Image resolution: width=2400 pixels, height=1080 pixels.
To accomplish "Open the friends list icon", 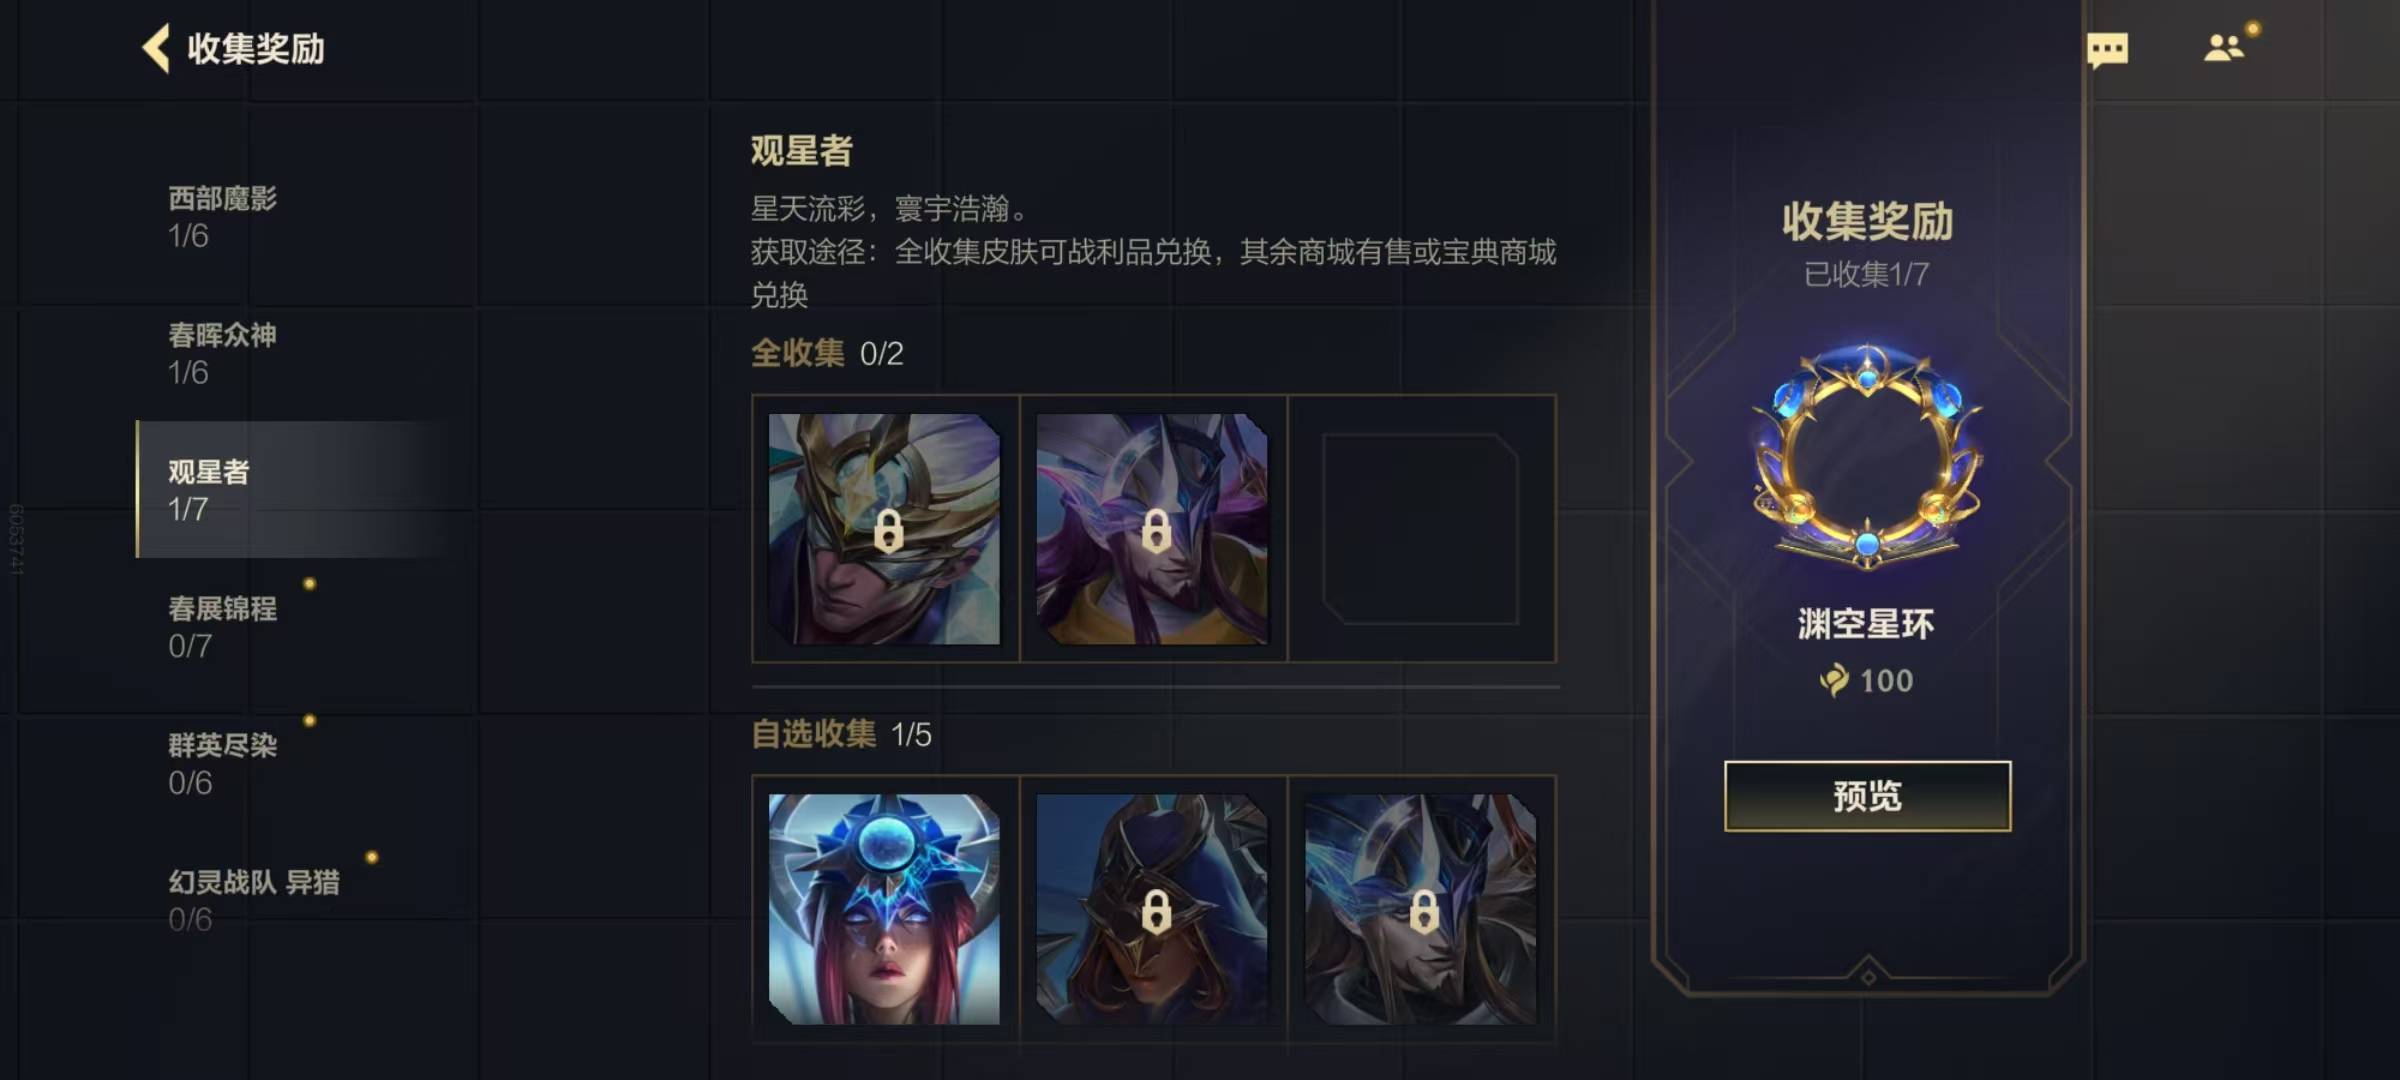I will [x=2225, y=47].
